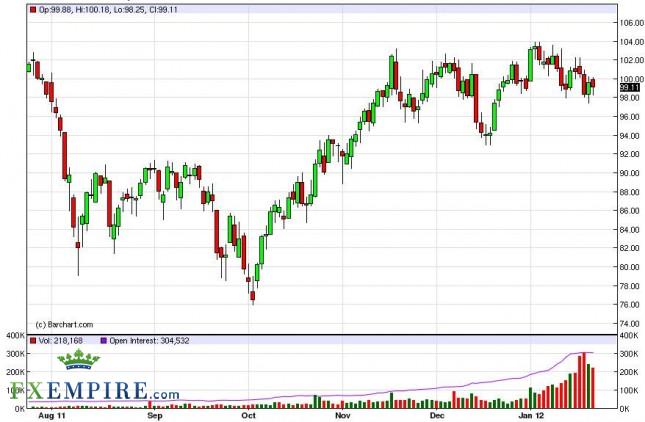Click the 84.00 price axis label
This screenshot has height=422, width=645.
click(632, 230)
